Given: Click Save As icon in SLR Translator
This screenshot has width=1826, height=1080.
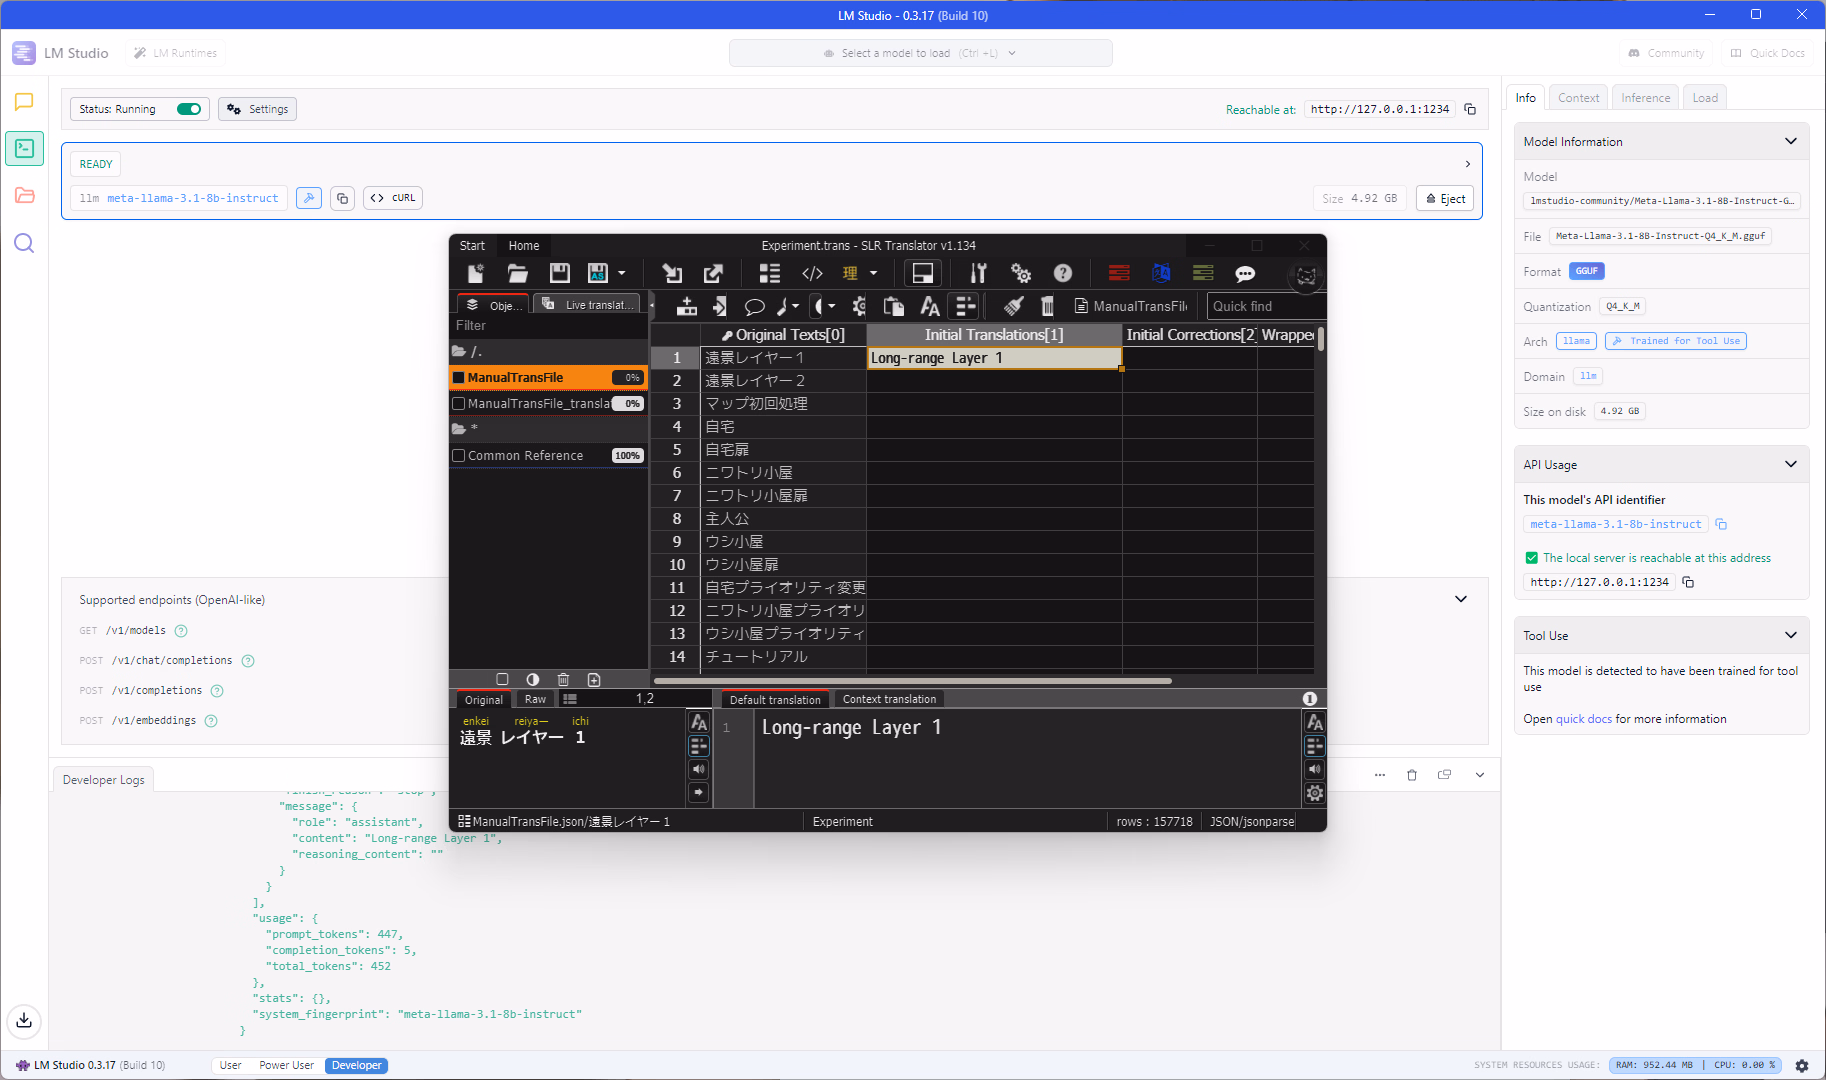Looking at the screenshot, I should [598, 273].
